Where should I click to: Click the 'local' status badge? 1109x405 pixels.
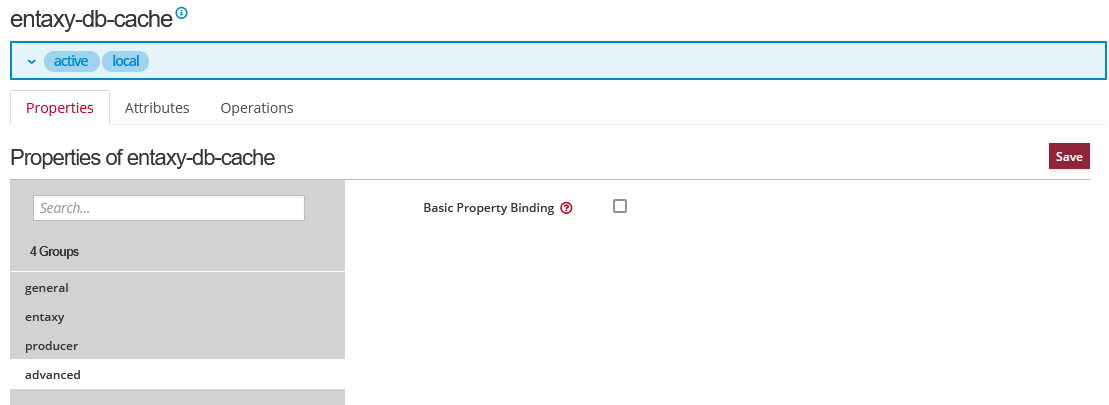(125, 61)
